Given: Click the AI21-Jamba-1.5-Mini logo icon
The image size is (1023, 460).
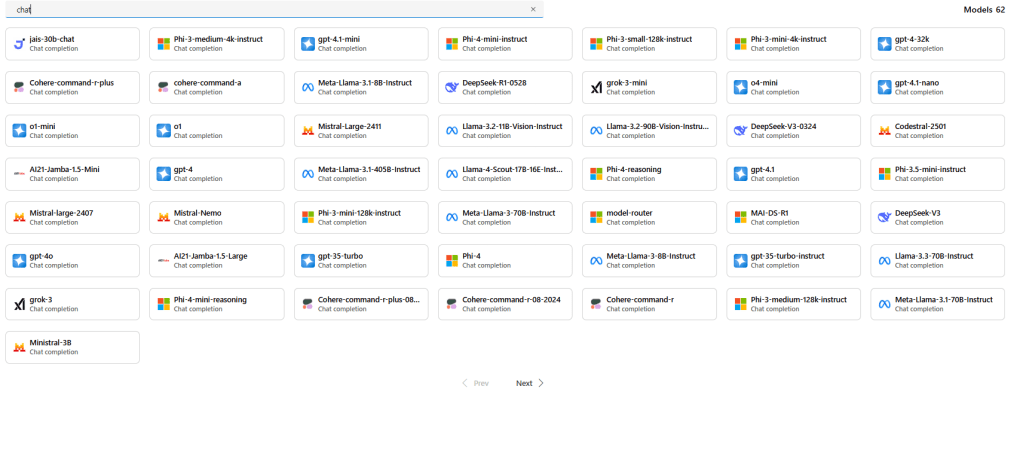Looking at the screenshot, I should tap(18, 173).
